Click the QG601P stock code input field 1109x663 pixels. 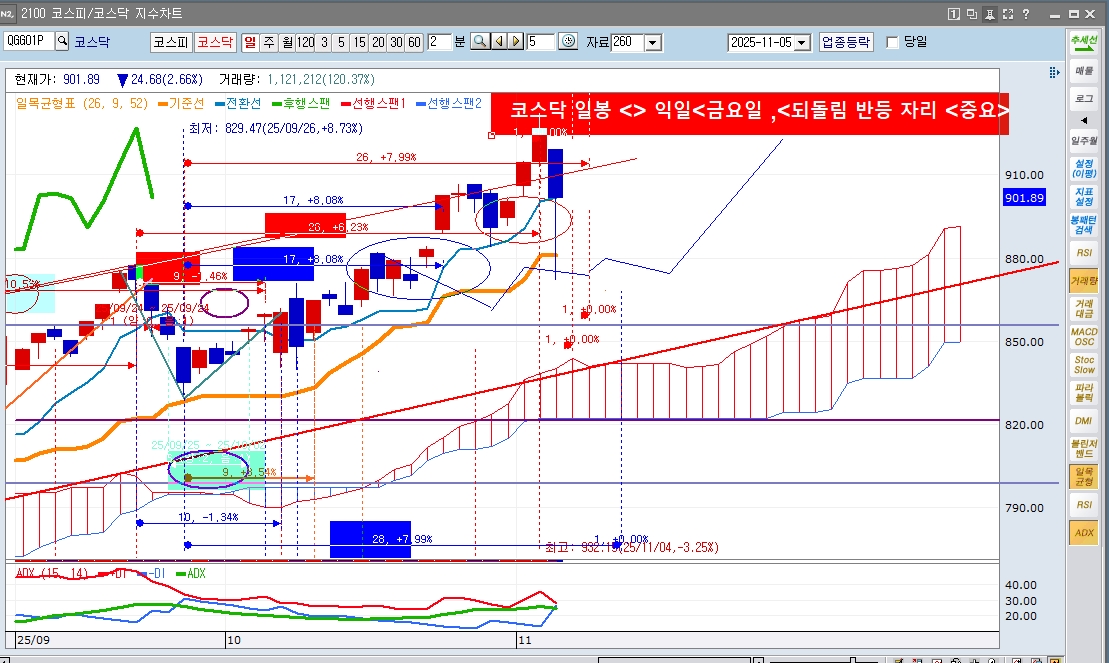tap(28, 42)
